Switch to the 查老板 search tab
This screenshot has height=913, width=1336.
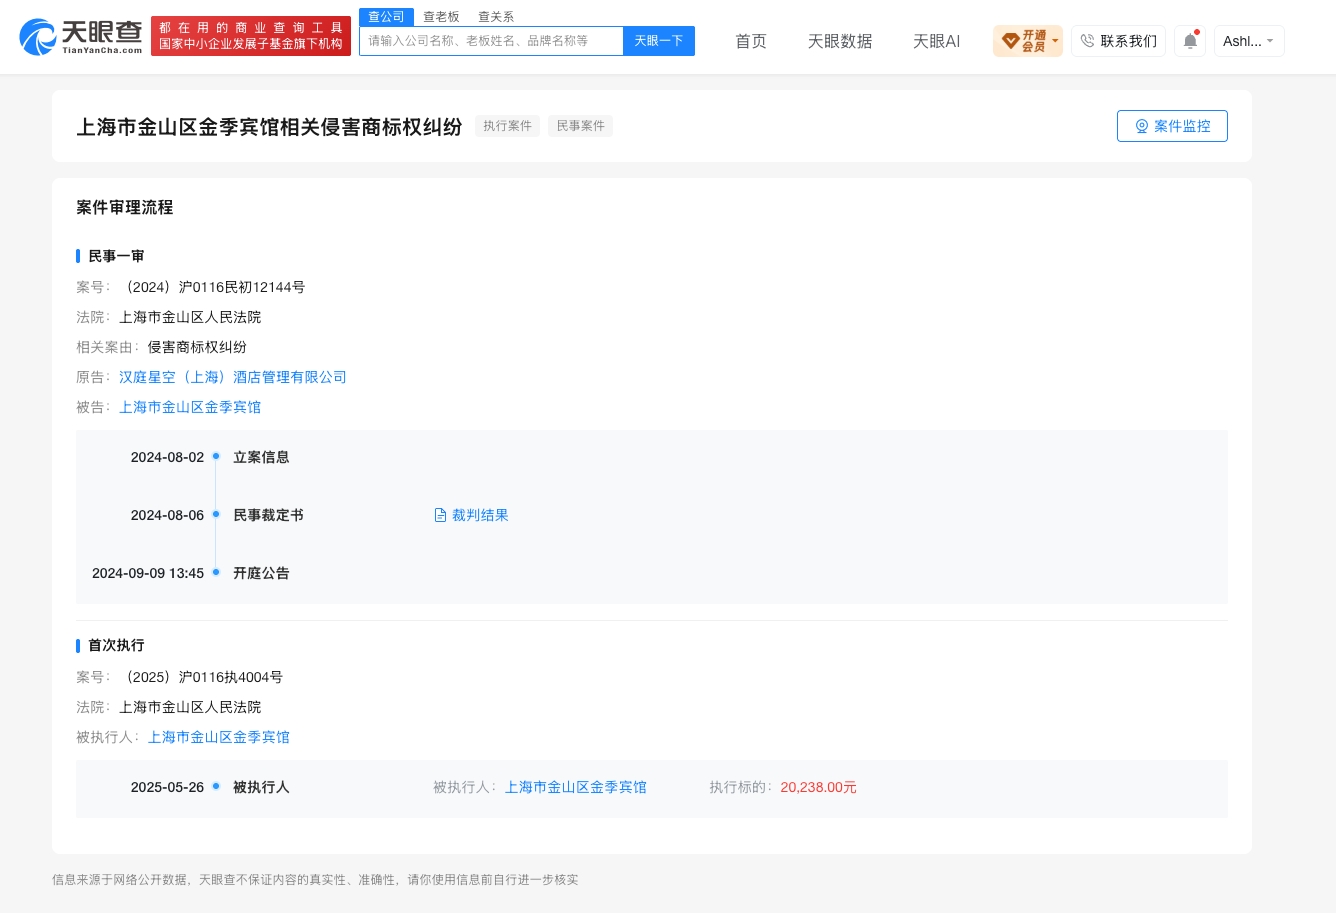[441, 17]
